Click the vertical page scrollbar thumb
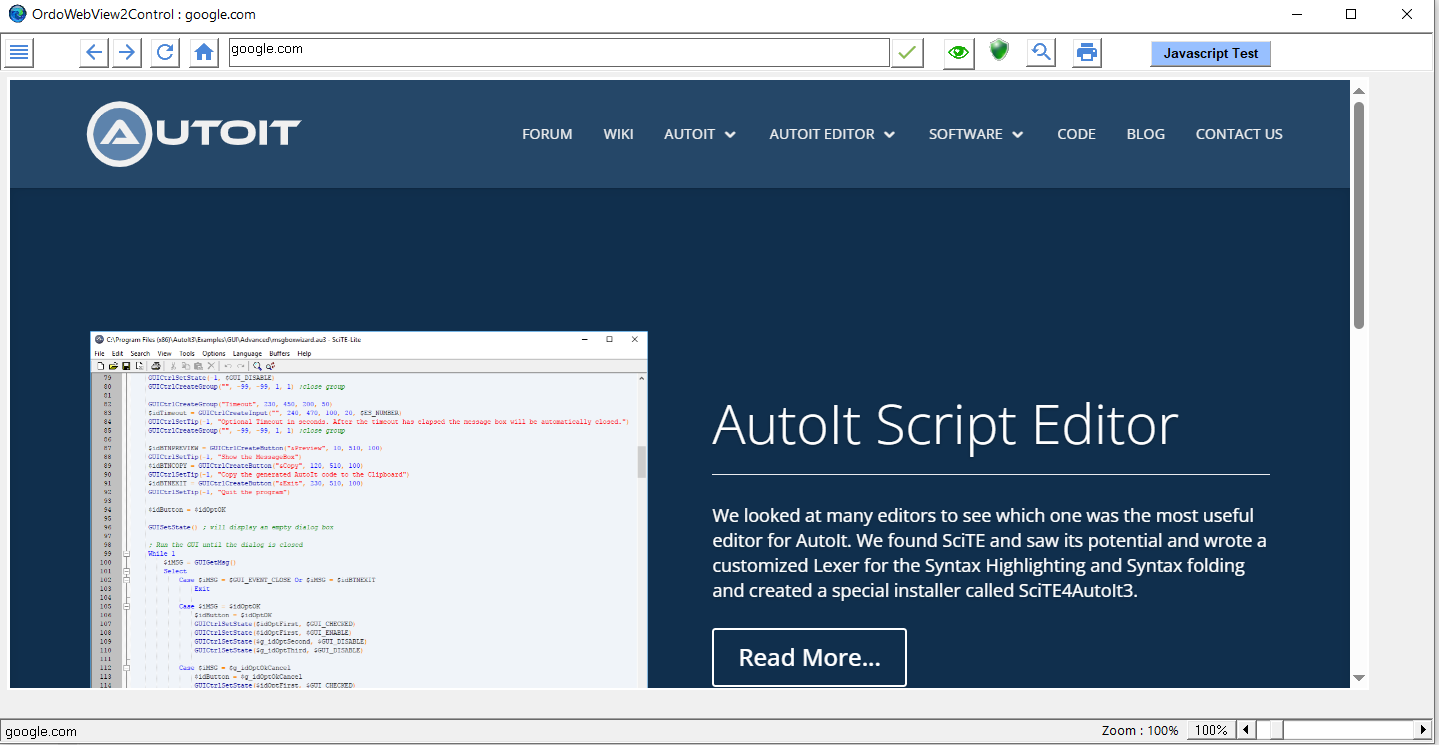This screenshot has height=745, width=1439. tap(1359, 215)
